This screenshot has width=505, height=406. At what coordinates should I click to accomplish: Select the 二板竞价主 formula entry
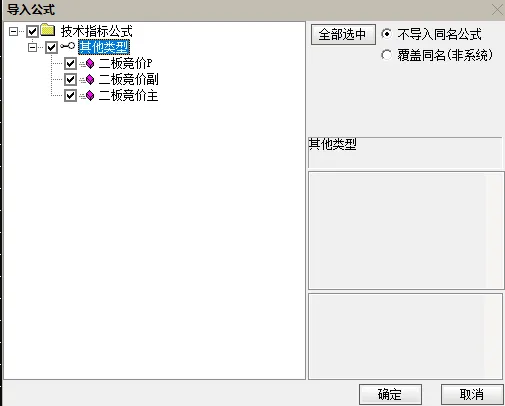tap(128, 96)
